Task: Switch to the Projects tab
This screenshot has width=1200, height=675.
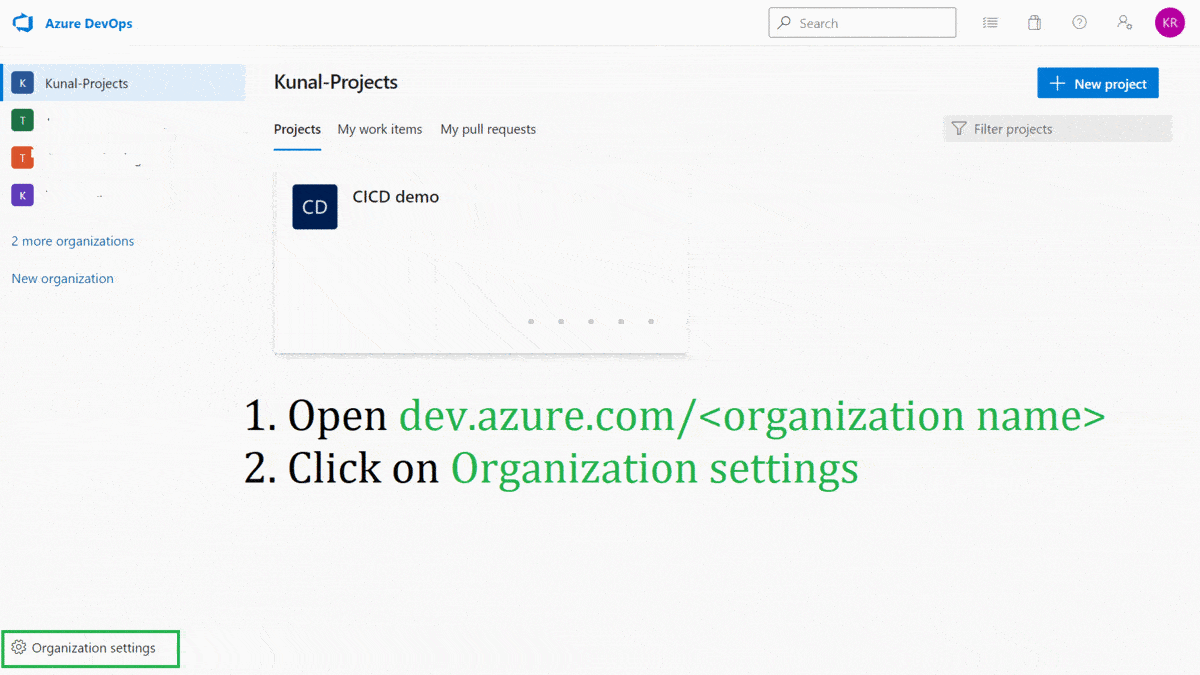Action: (x=297, y=130)
